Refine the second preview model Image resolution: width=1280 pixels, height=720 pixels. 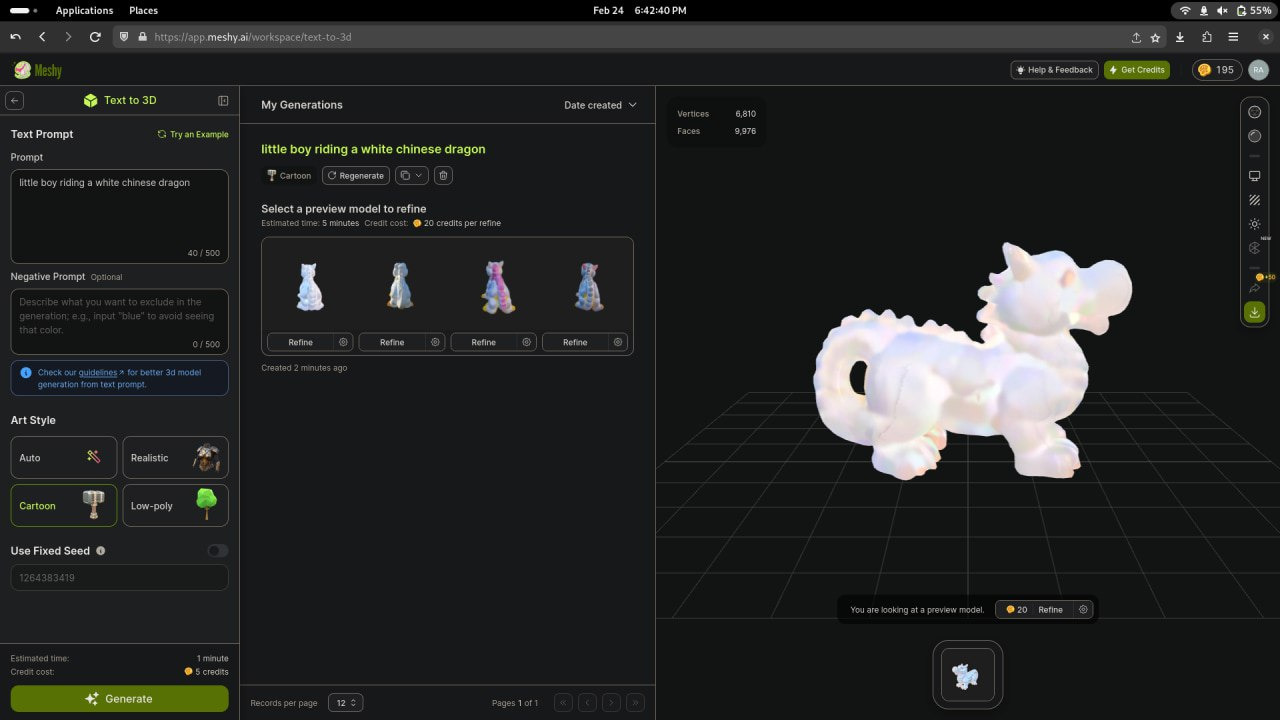392,342
